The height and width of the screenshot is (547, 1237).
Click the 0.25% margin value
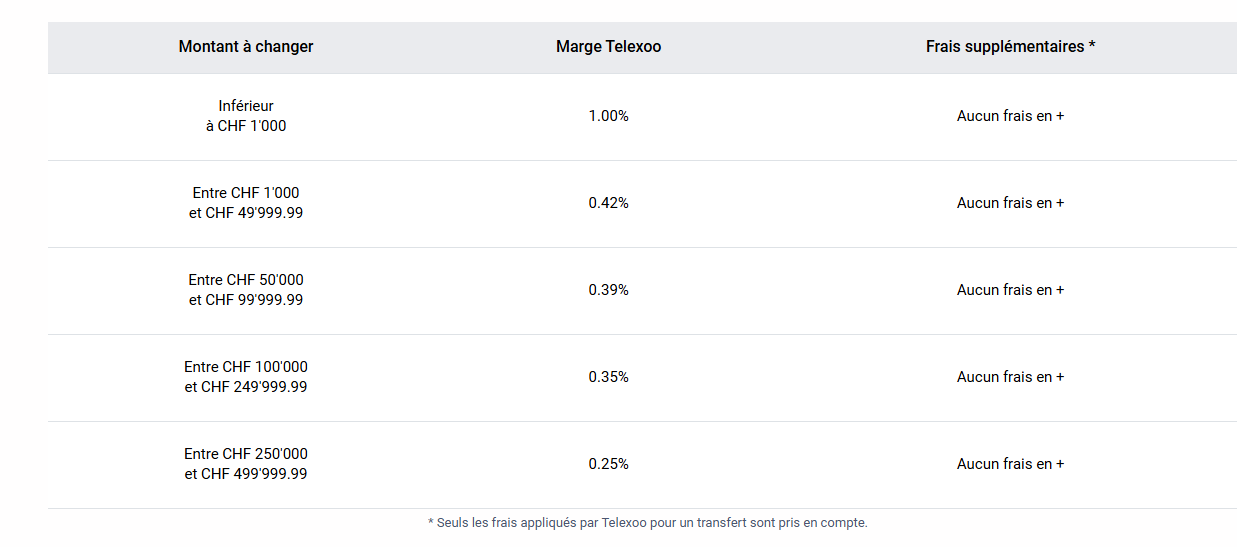(x=608, y=464)
